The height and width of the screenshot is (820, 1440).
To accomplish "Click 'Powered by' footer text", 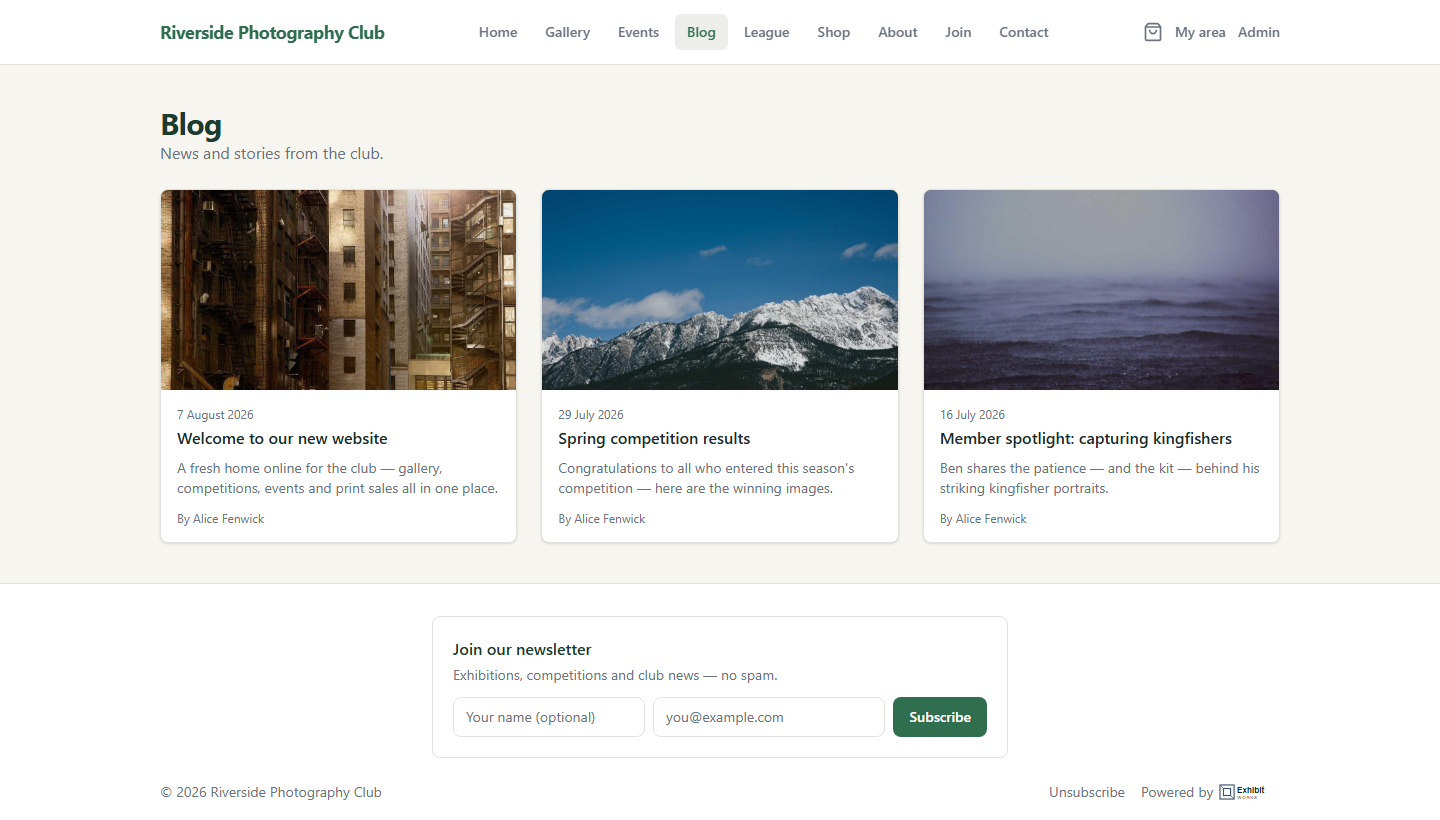I will click(x=1177, y=792).
